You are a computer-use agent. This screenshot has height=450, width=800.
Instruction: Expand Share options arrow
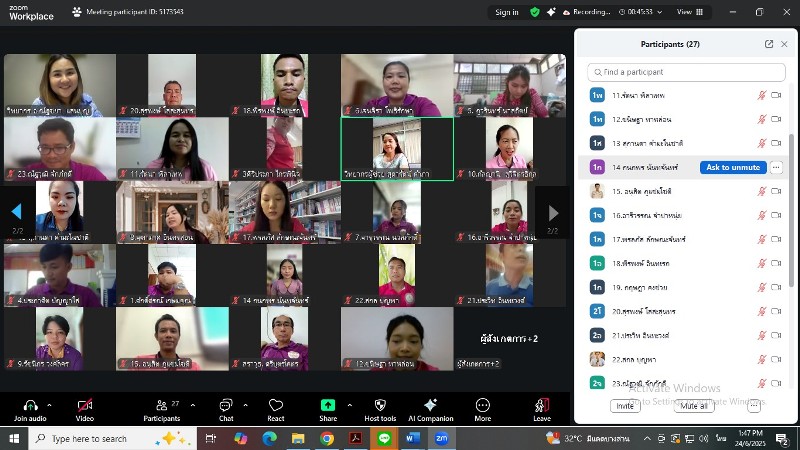coord(349,405)
